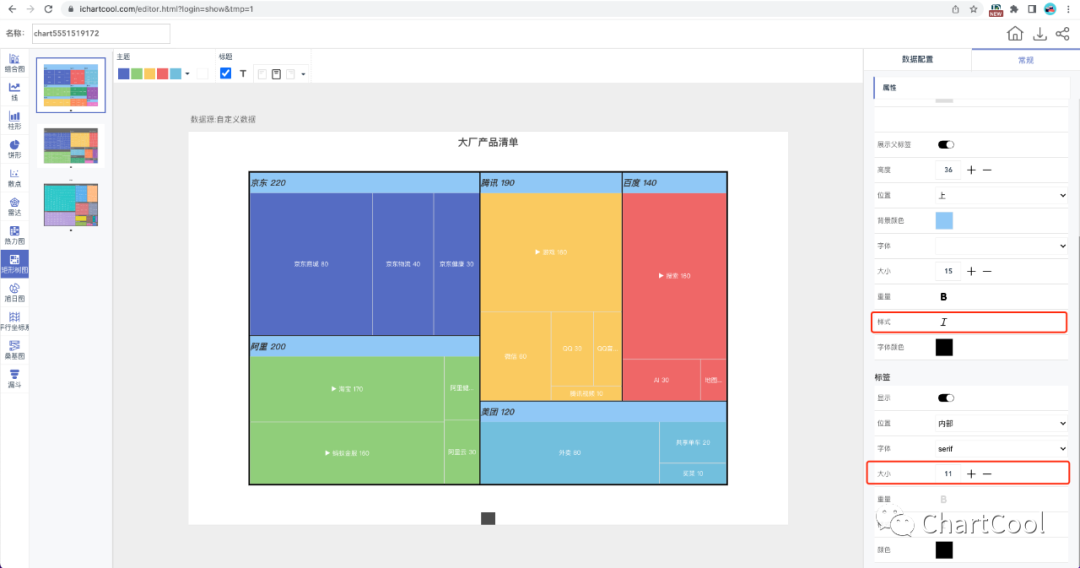Set title alignment to left layout icon
1080x568 pixels.
pyautogui.click(x=262, y=74)
